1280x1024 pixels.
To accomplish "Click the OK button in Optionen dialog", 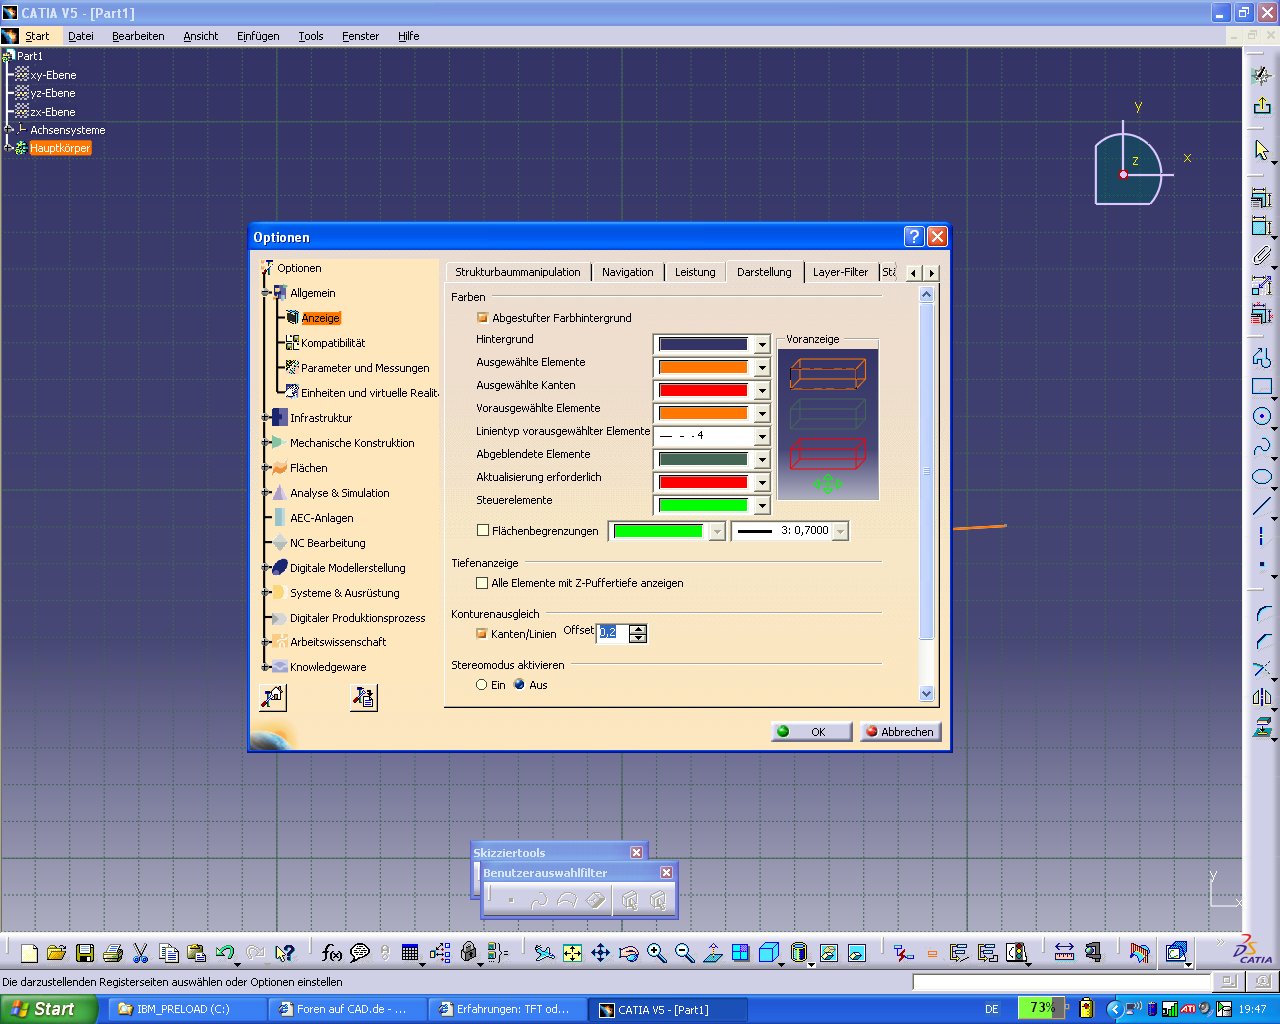I will click(812, 732).
